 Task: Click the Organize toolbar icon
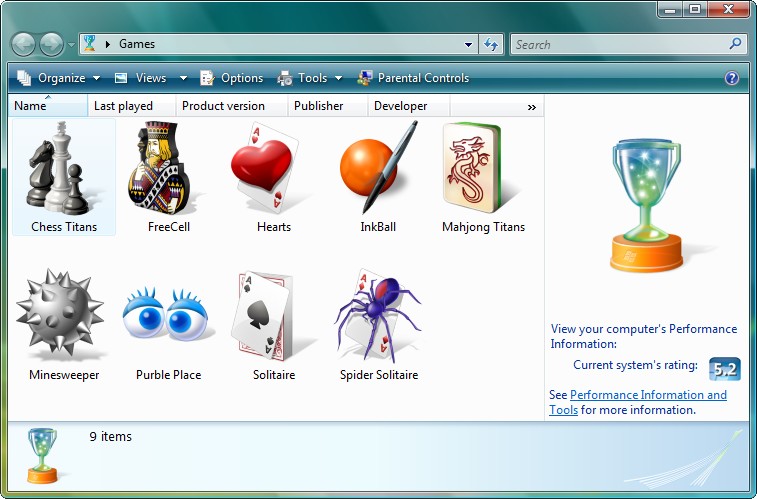click(x=24, y=78)
